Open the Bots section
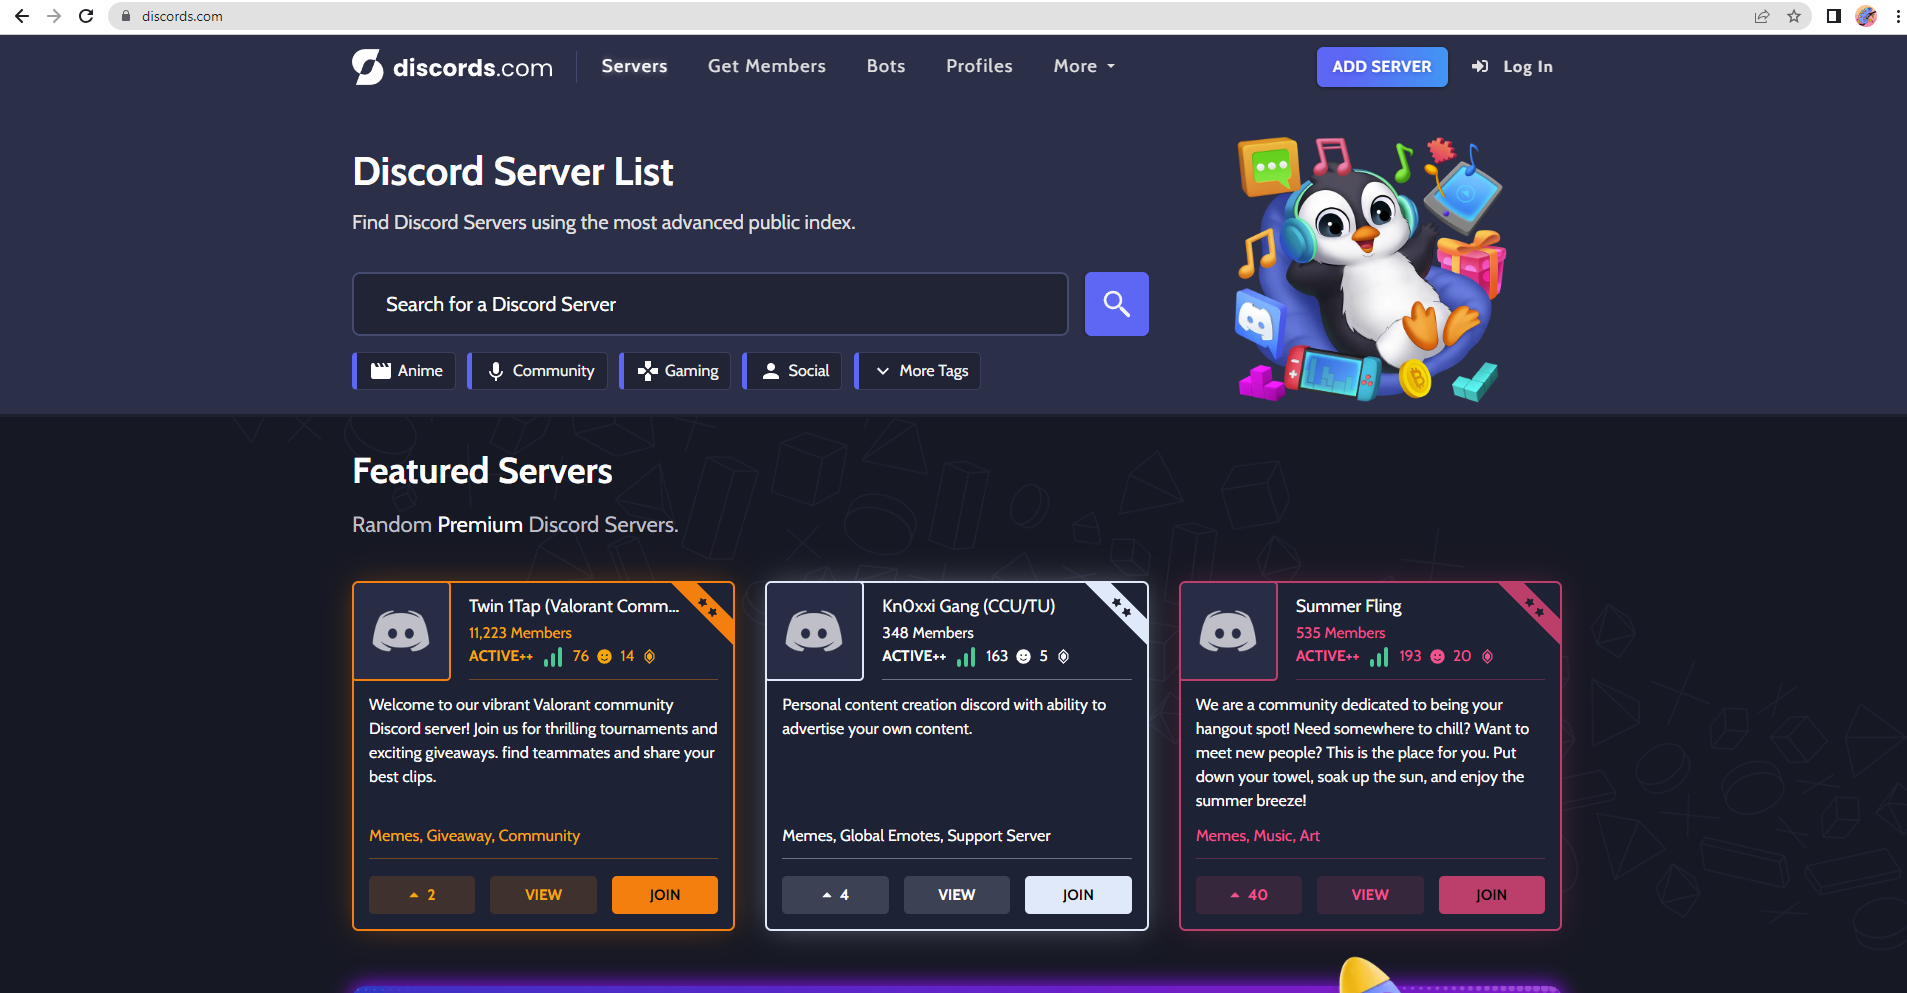The image size is (1907, 993). (x=885, y=66)
